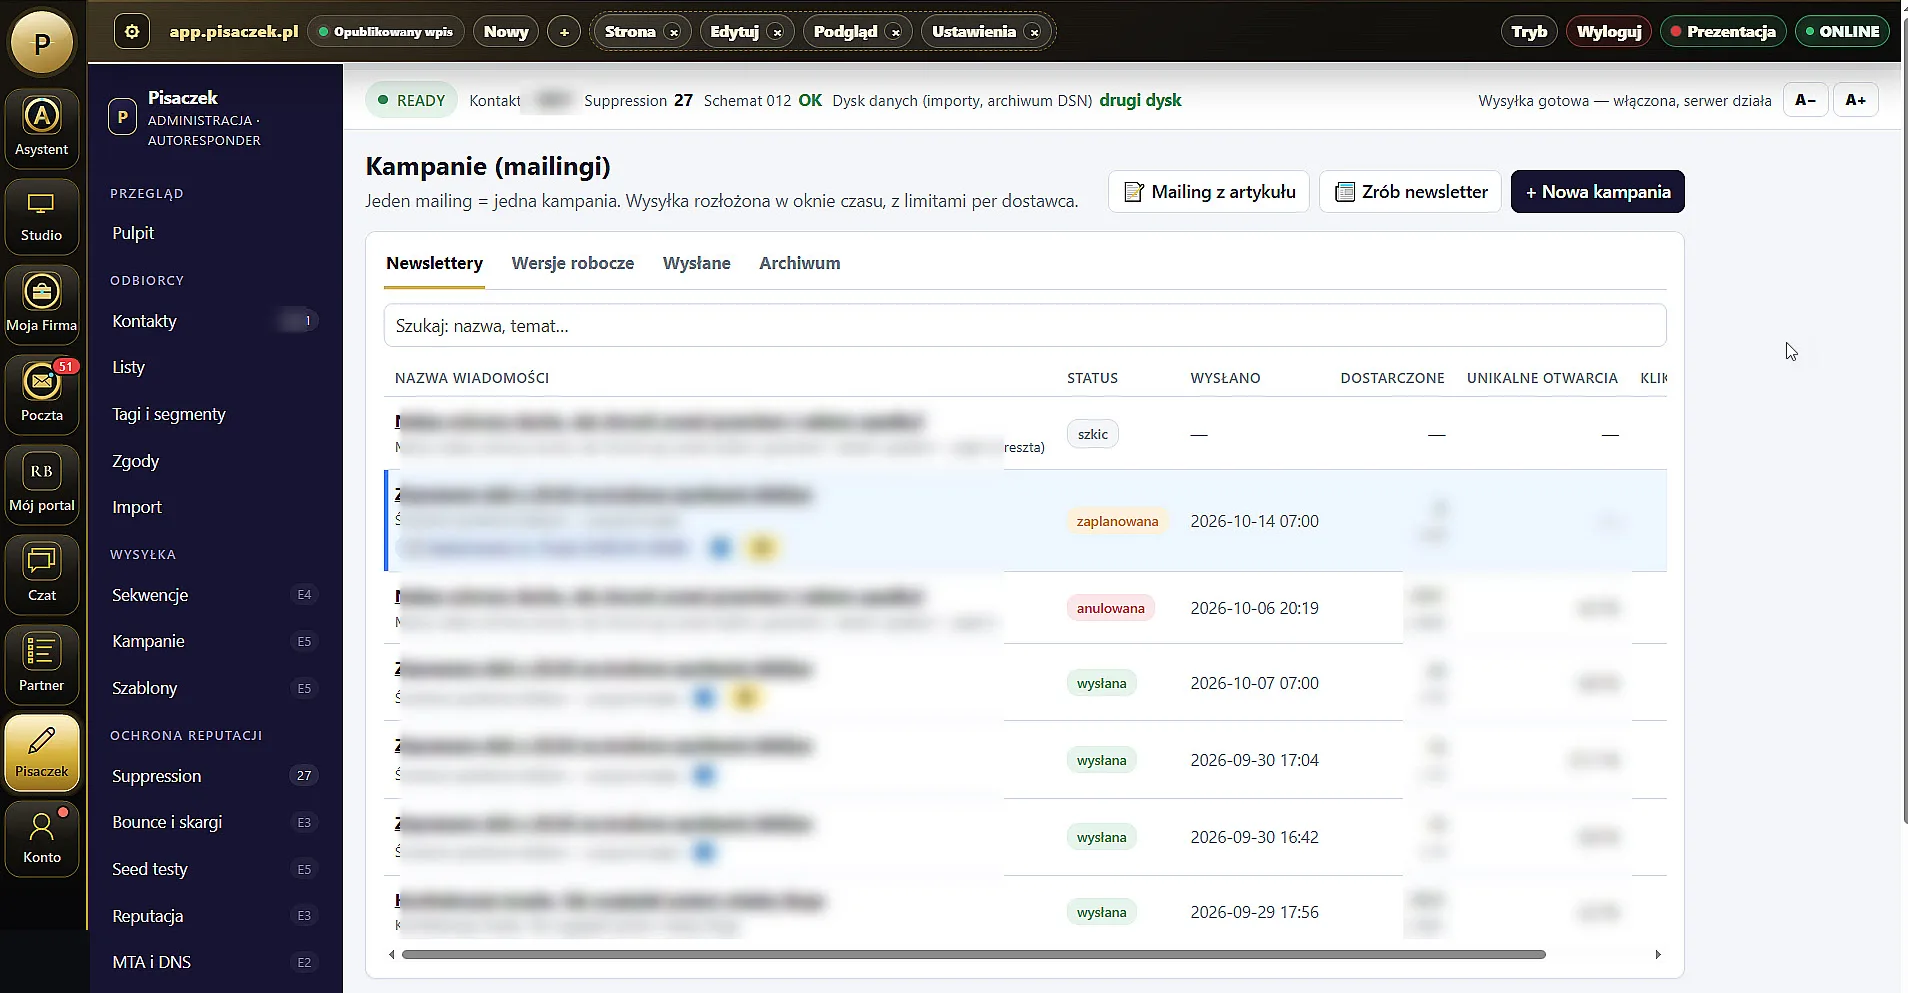Log out using Wyloguj

[1609, 31]
